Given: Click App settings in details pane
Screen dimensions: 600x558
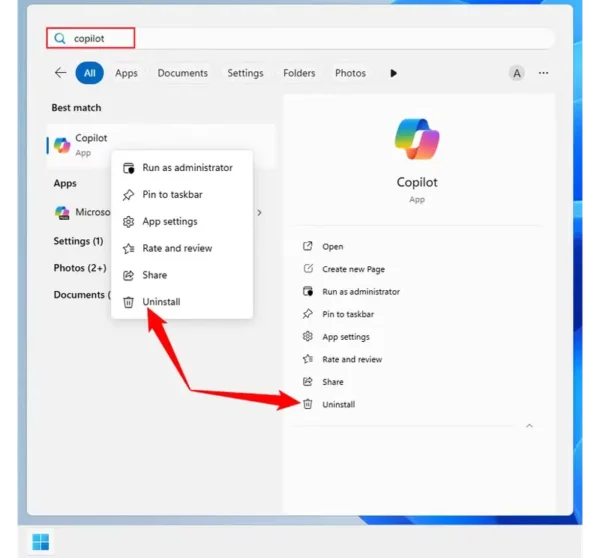Looking at the screenshot, I should 346,337.
